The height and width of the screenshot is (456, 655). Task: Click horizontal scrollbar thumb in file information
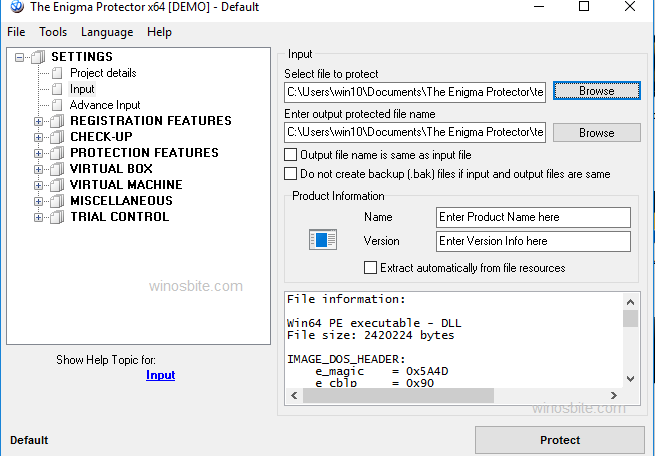pyautogui.click(x=399, y=395)
